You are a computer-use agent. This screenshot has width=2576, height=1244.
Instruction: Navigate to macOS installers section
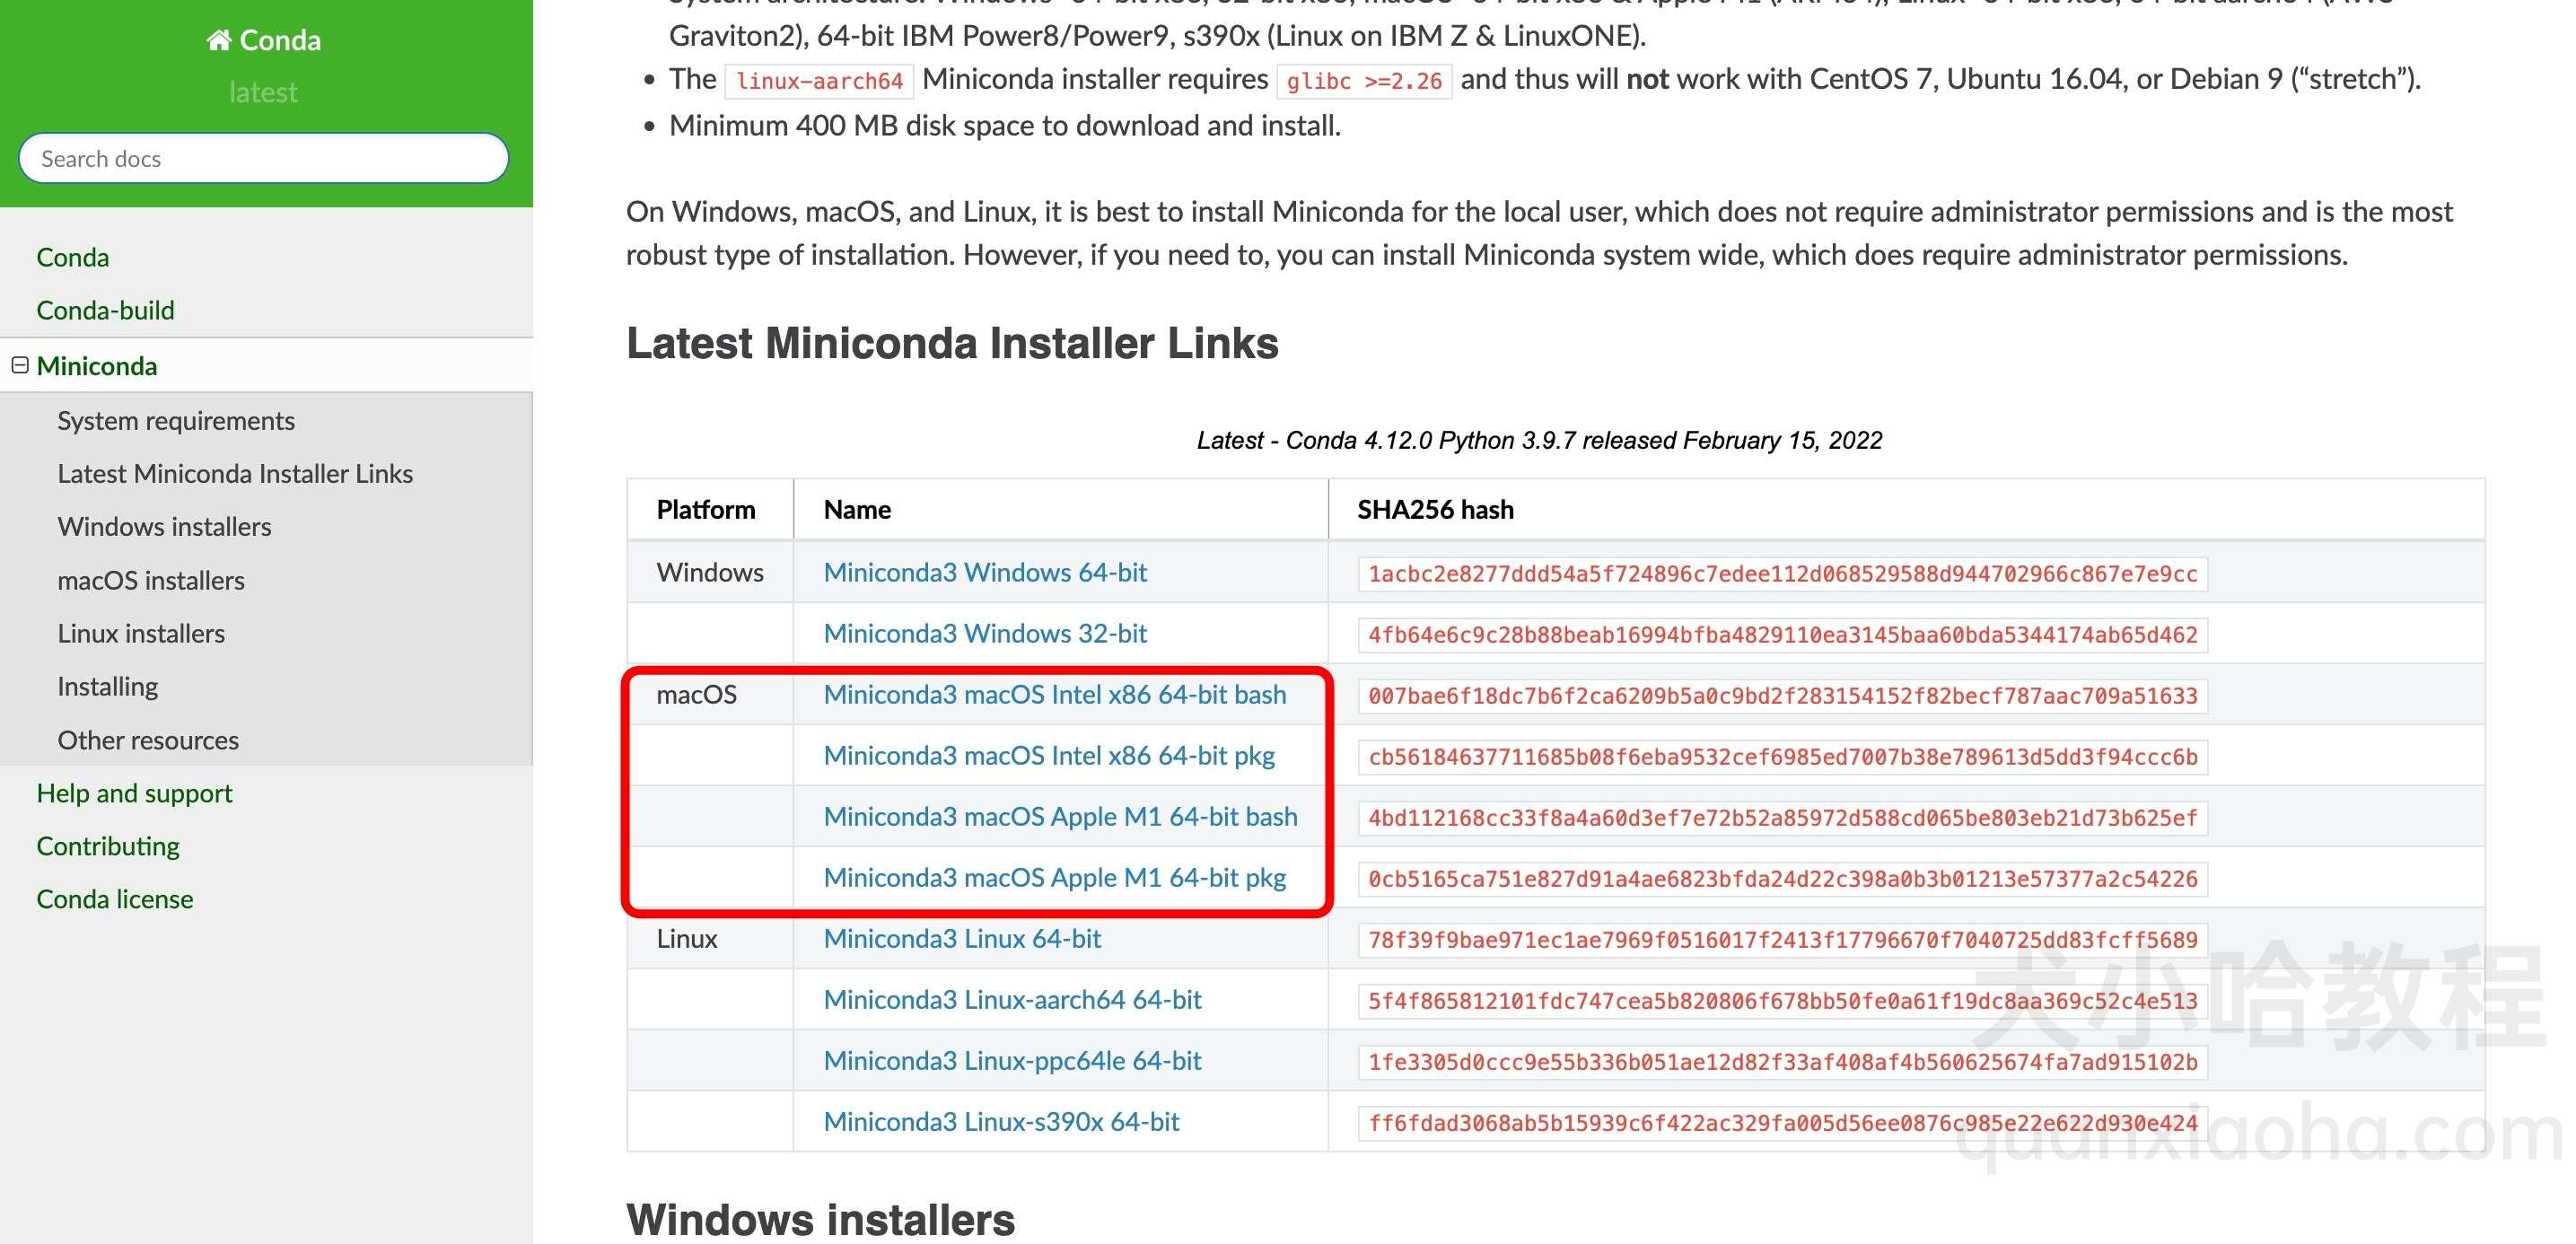pos(150,578)
